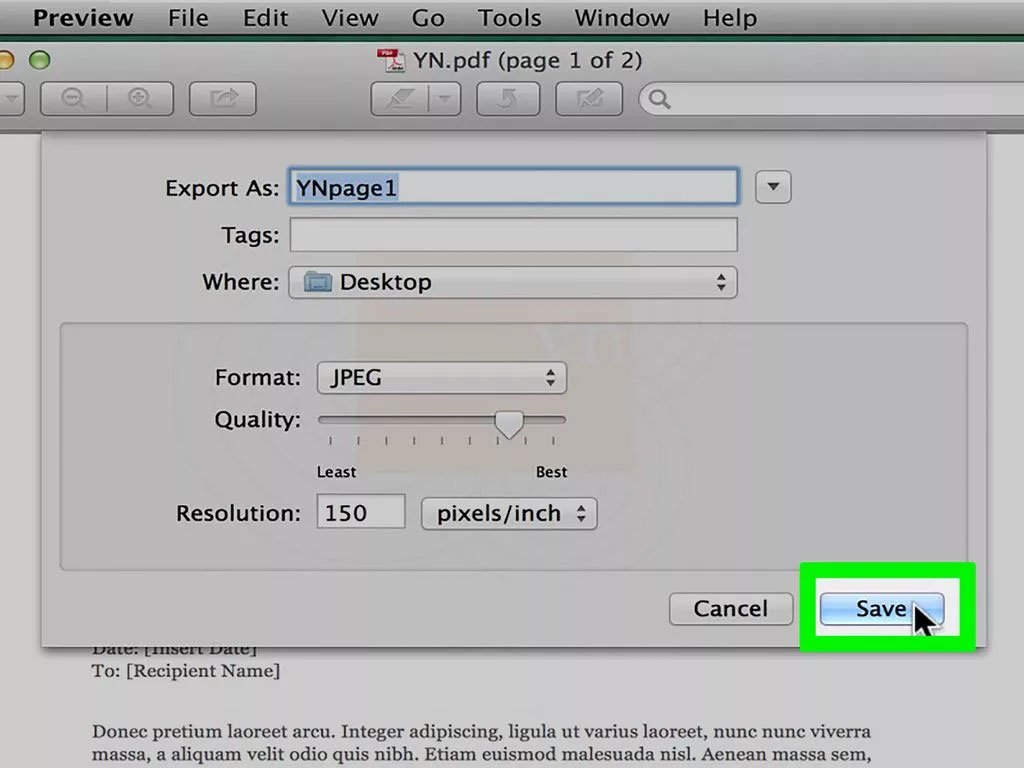The height and width of the screenshot is (768, 1024).
Task: Open the pixels/inch units dropdown
Action: point(509,513)
